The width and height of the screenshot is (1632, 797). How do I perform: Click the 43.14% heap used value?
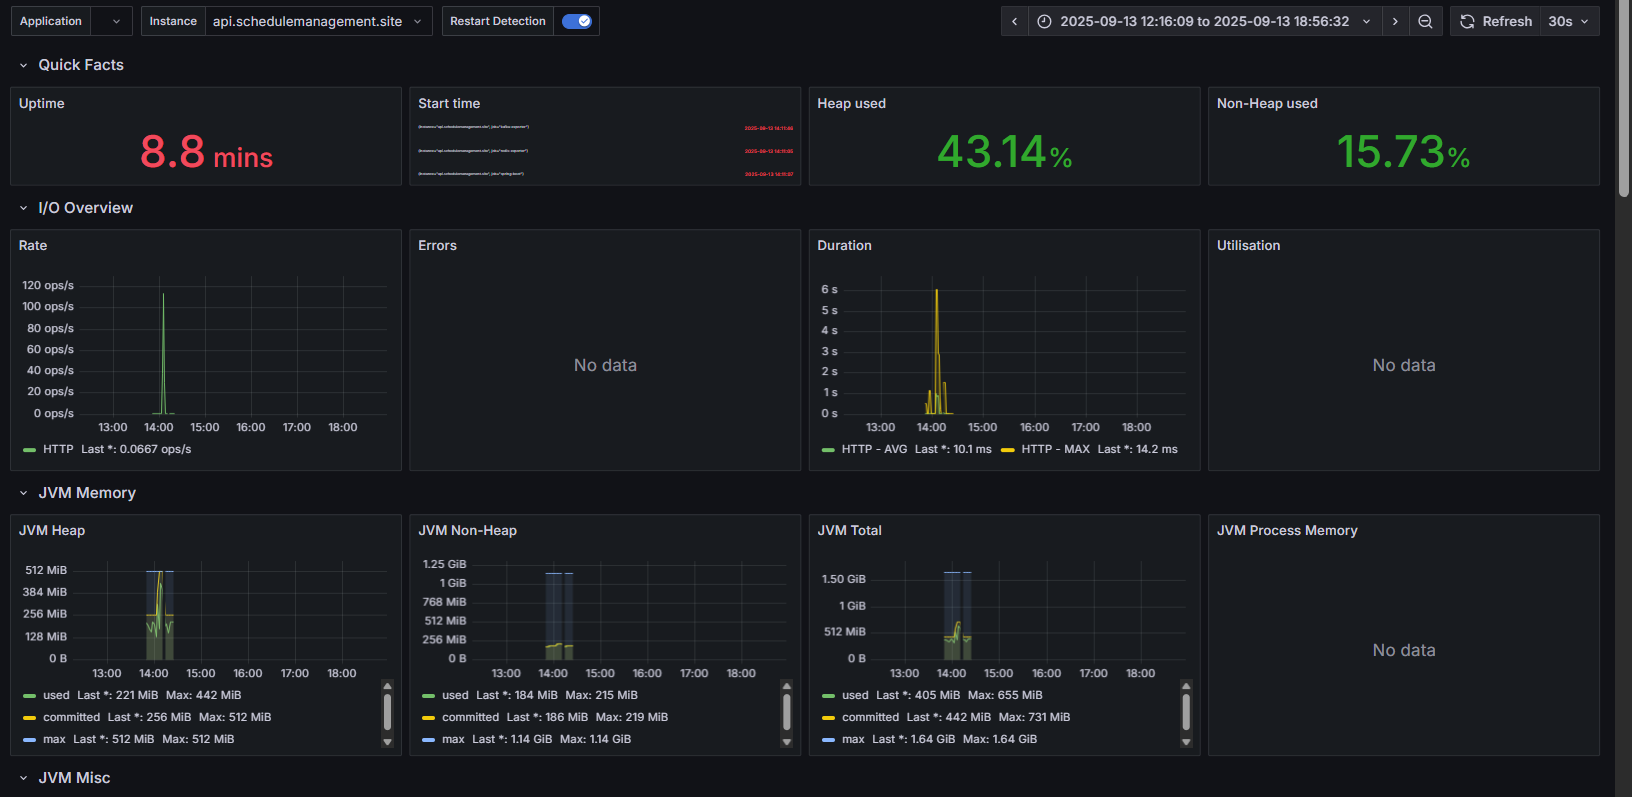[x=1004, y=152]
